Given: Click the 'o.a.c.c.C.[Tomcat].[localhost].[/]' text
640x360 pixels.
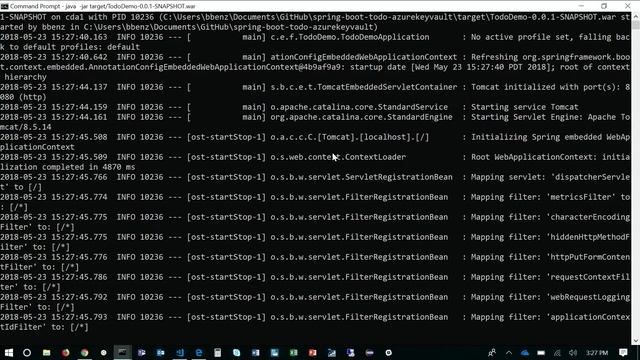Looking at the screenshot, I should [x=350, y=137].
